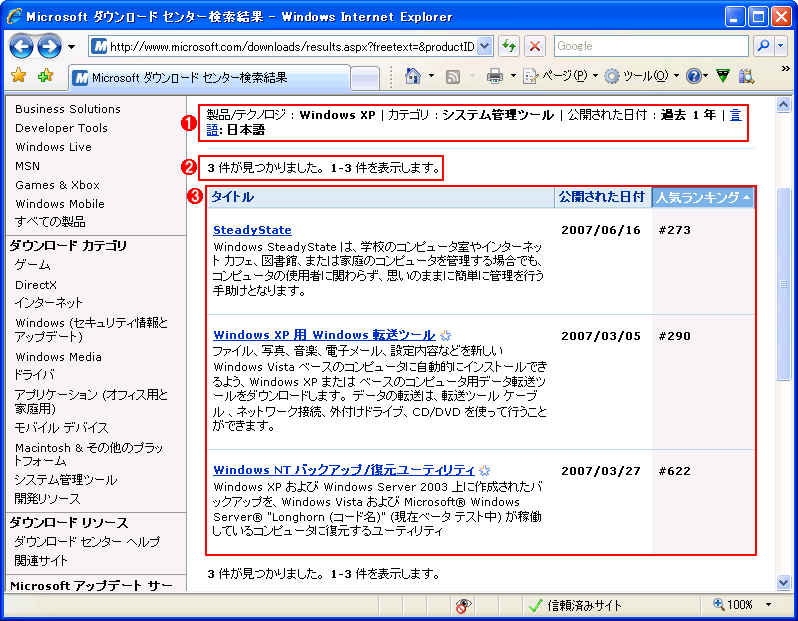Open Windows XP 用 Windows 転送ツール link
798x621 pixels.
[x=324, y=335]
